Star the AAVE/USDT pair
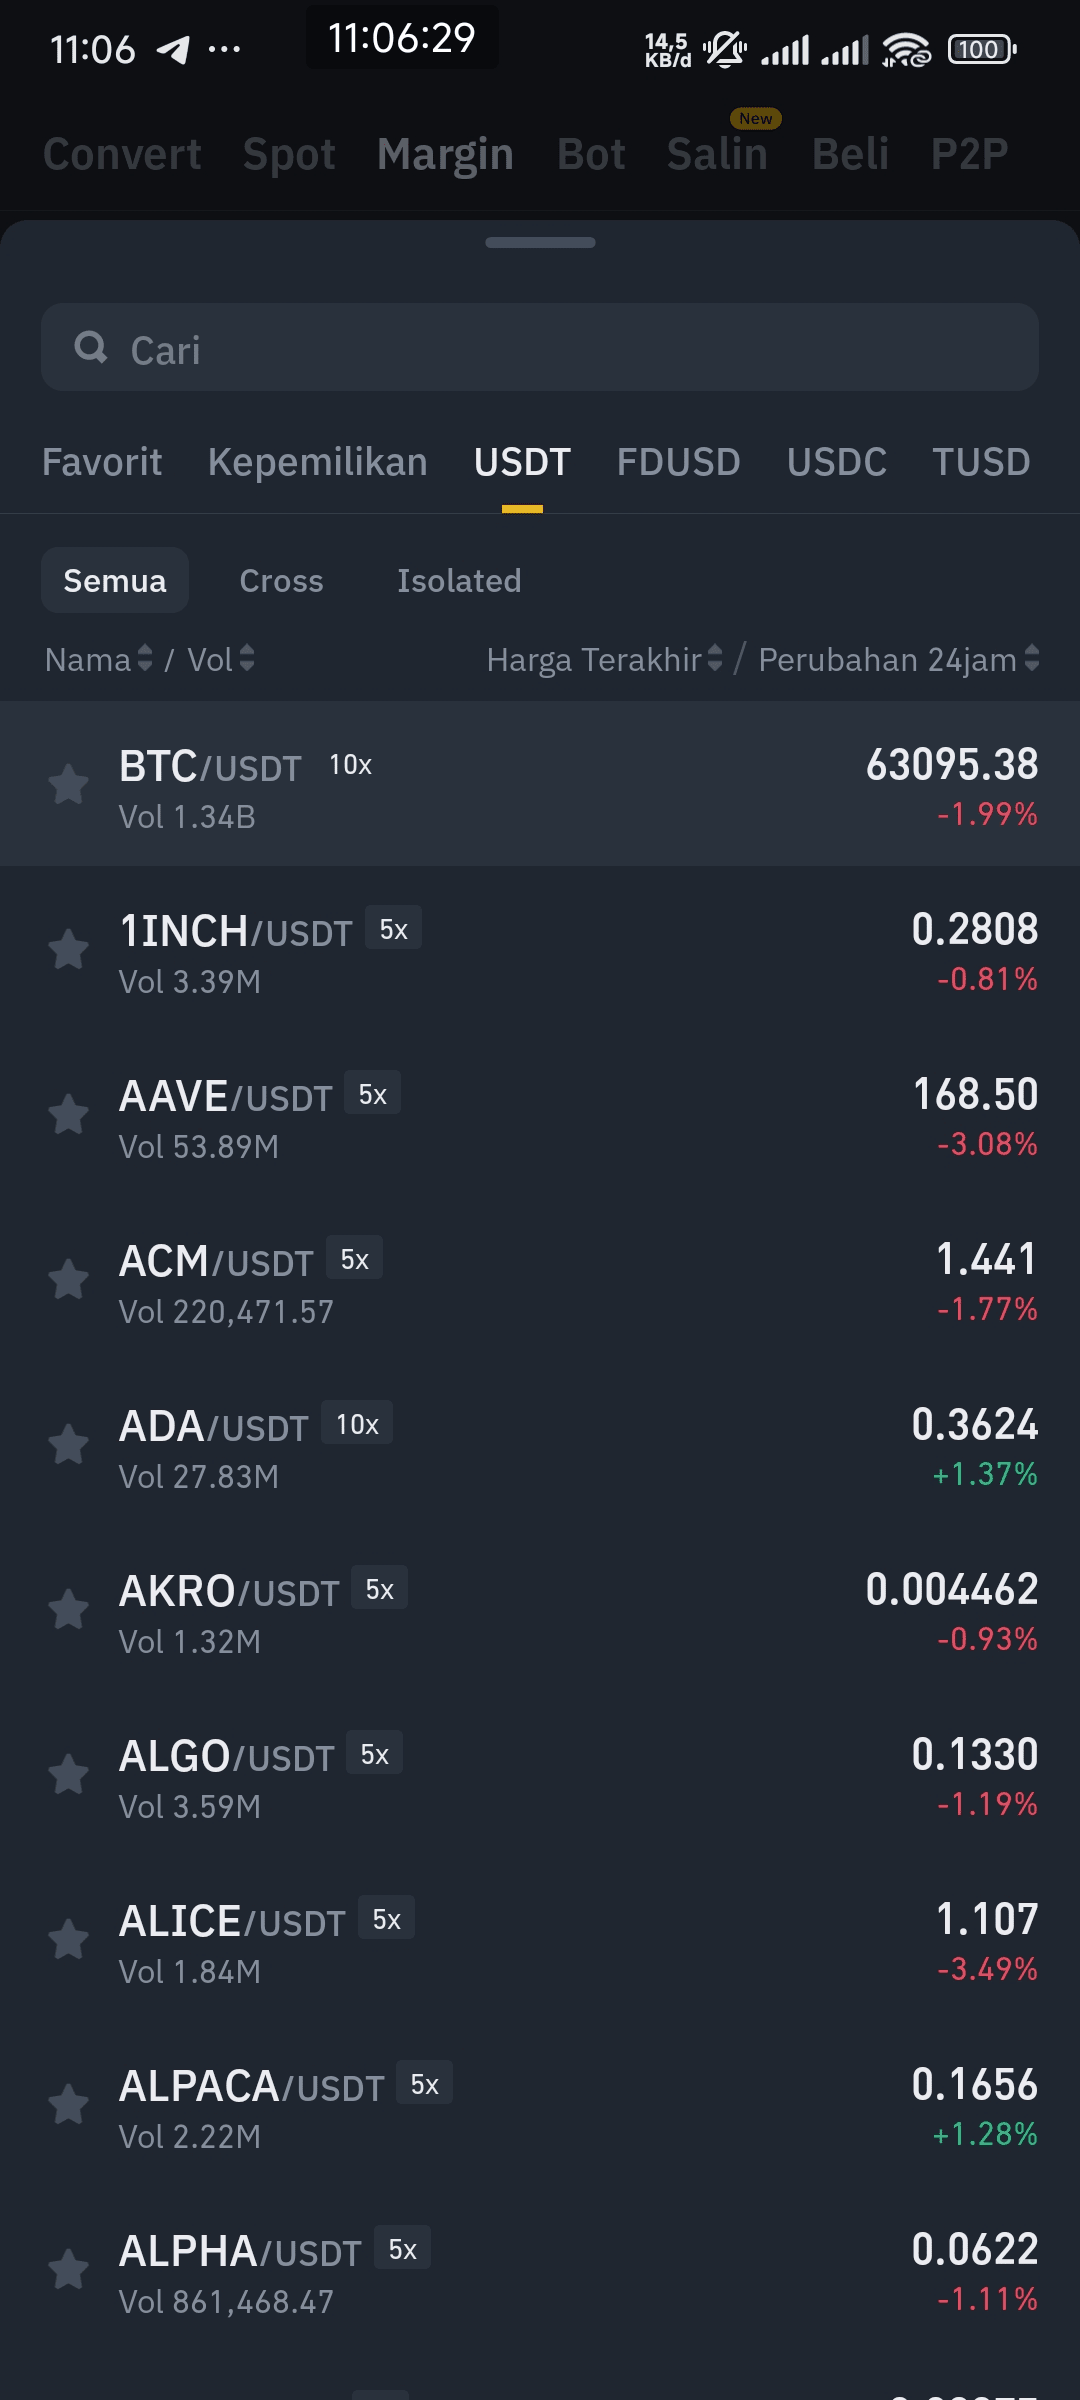Screen dimensions: 1080x2400 tap(69, 1115)
